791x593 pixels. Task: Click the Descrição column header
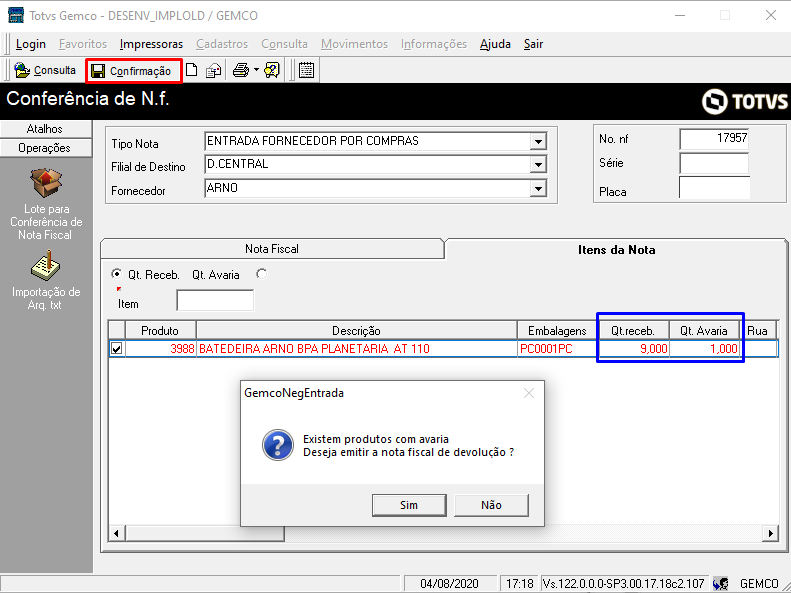pos(356,331)
